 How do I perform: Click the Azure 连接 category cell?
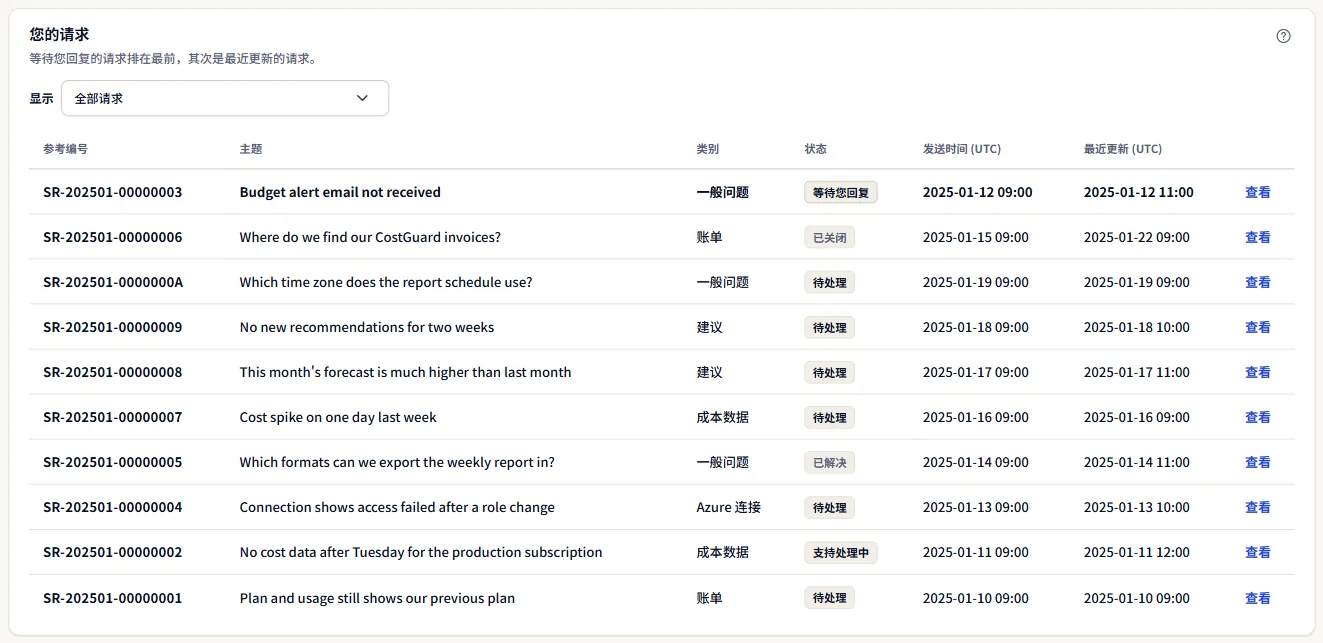click(729, 507)
